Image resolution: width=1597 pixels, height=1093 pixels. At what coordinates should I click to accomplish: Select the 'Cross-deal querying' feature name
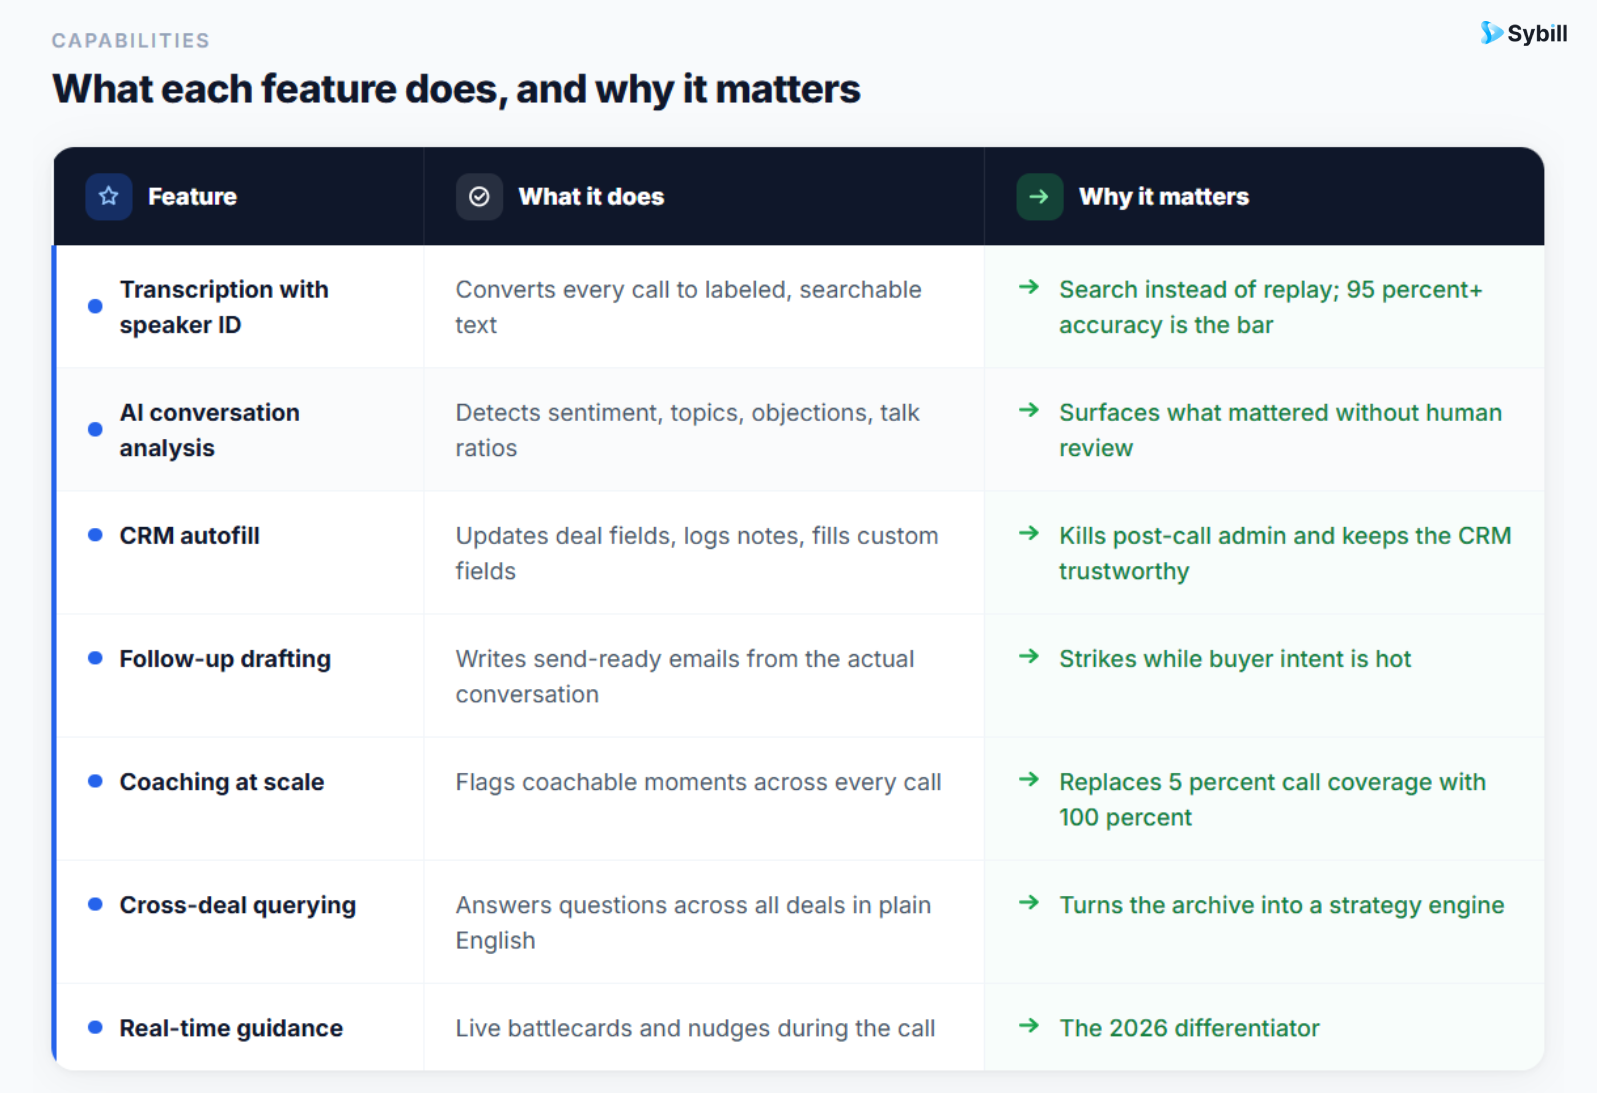tap(238, 905)
